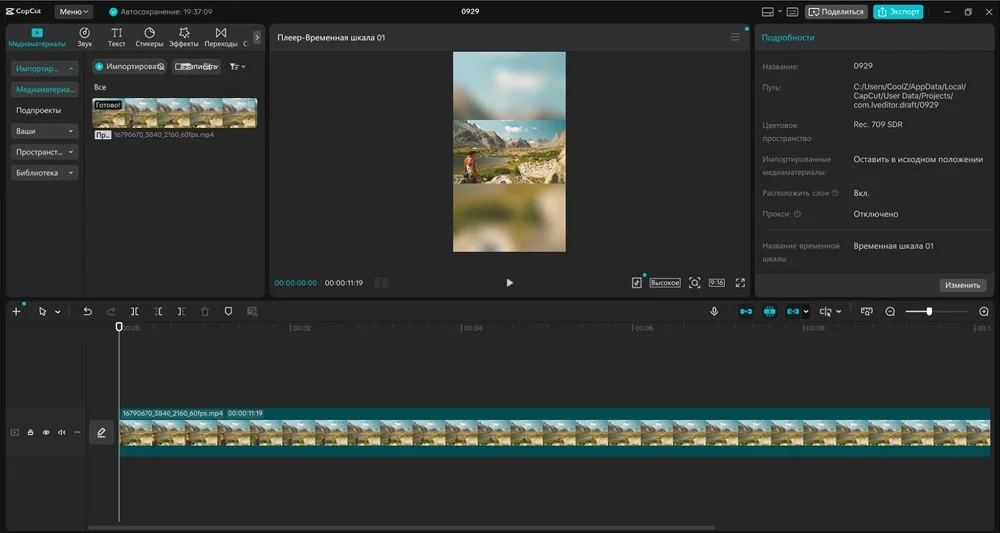Click the Импортировать button

129,66
